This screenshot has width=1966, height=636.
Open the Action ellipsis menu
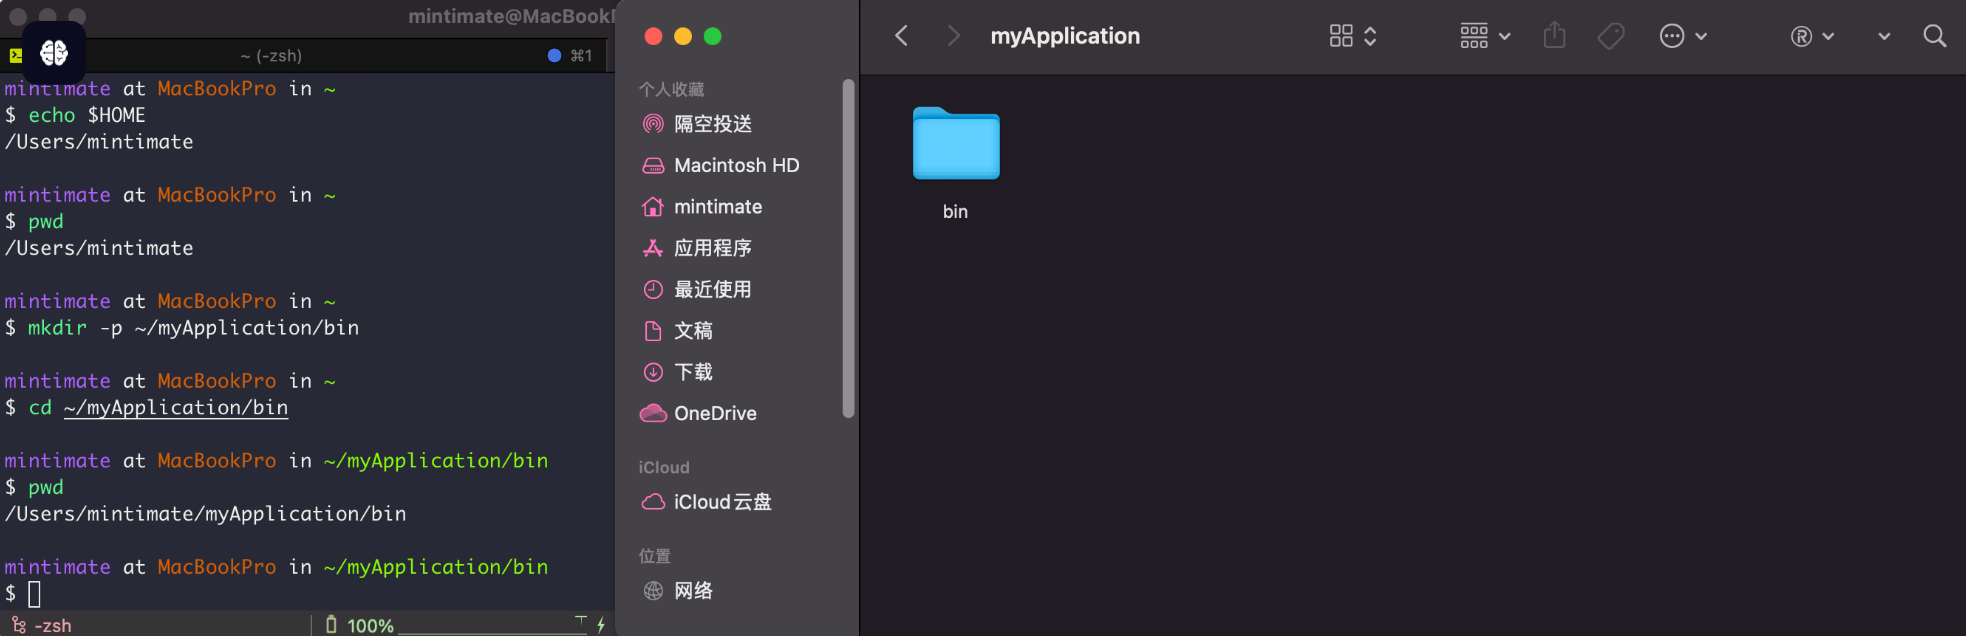click(x=1683, y=36)
